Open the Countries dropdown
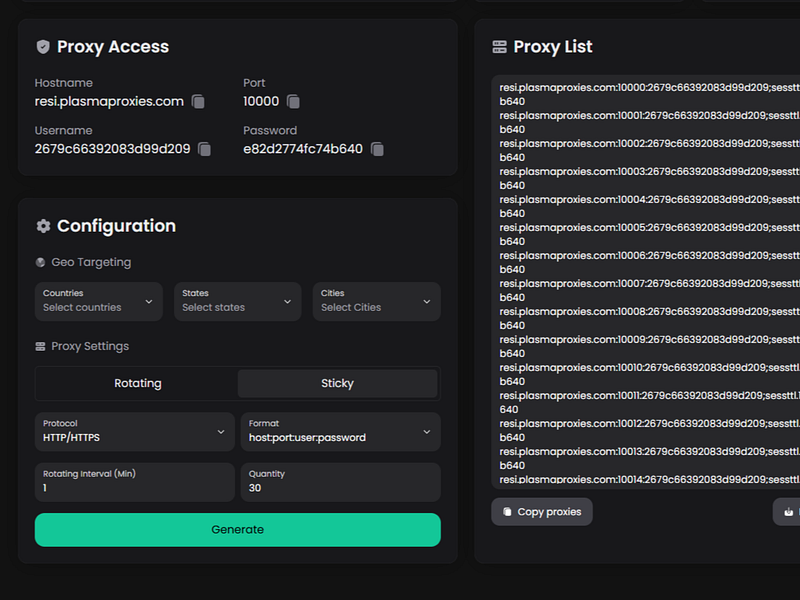 (98, 301)
